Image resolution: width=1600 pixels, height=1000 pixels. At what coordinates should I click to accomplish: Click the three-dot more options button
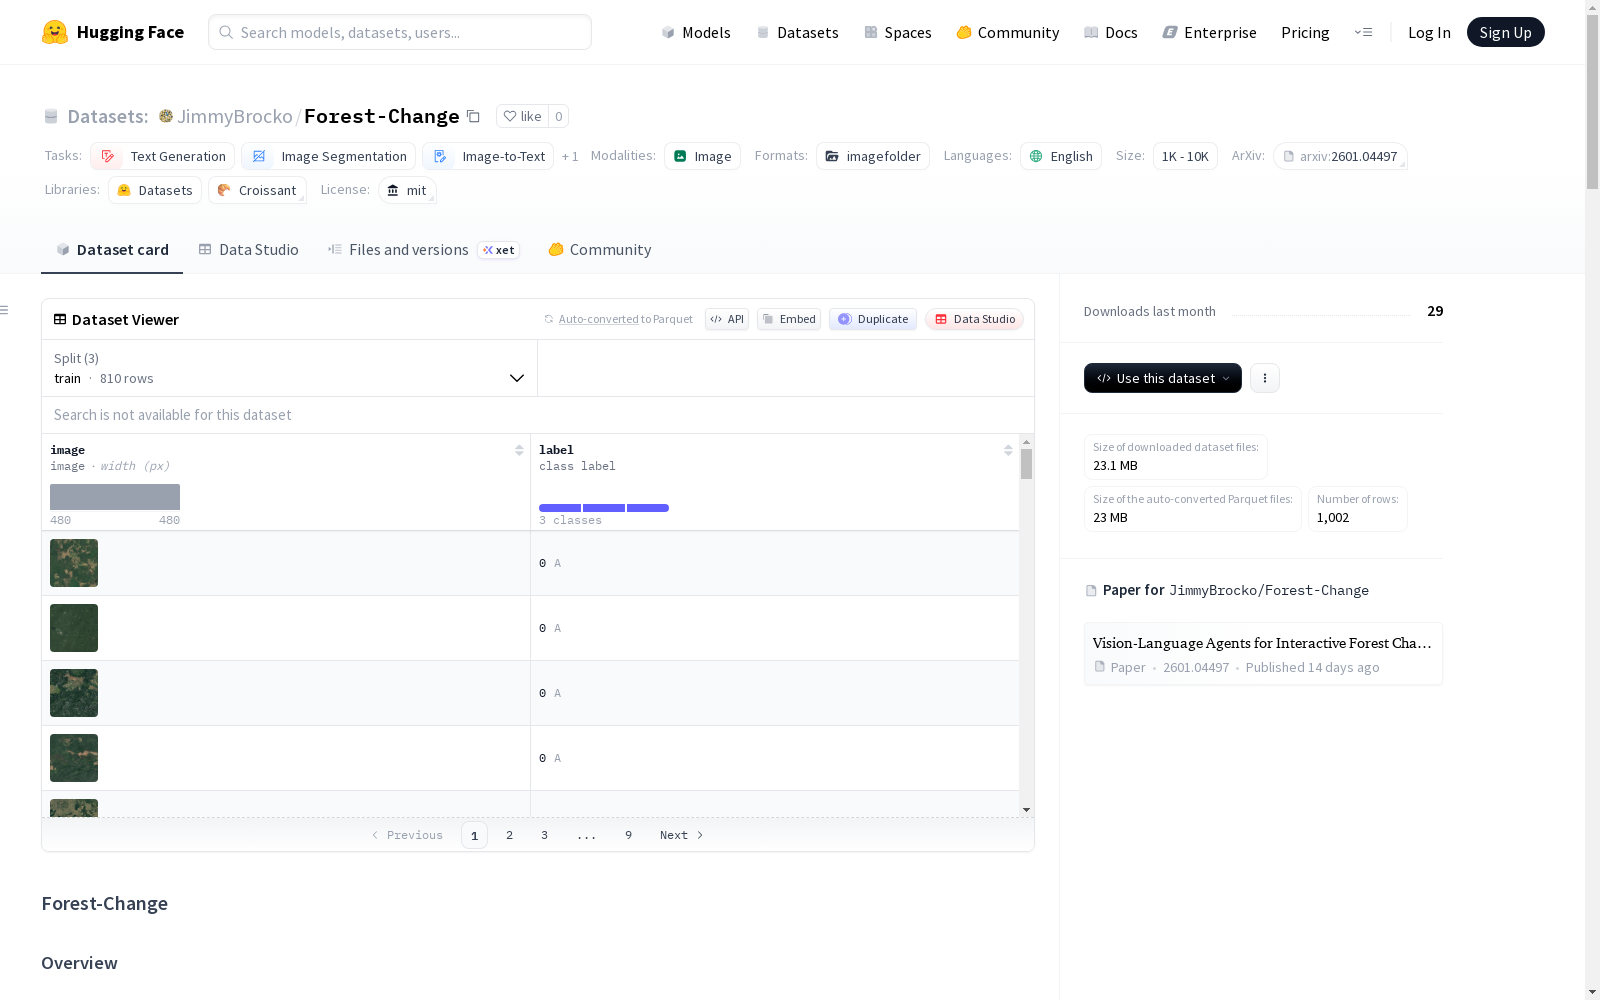pyautogui.click(x=1265, y=378)
